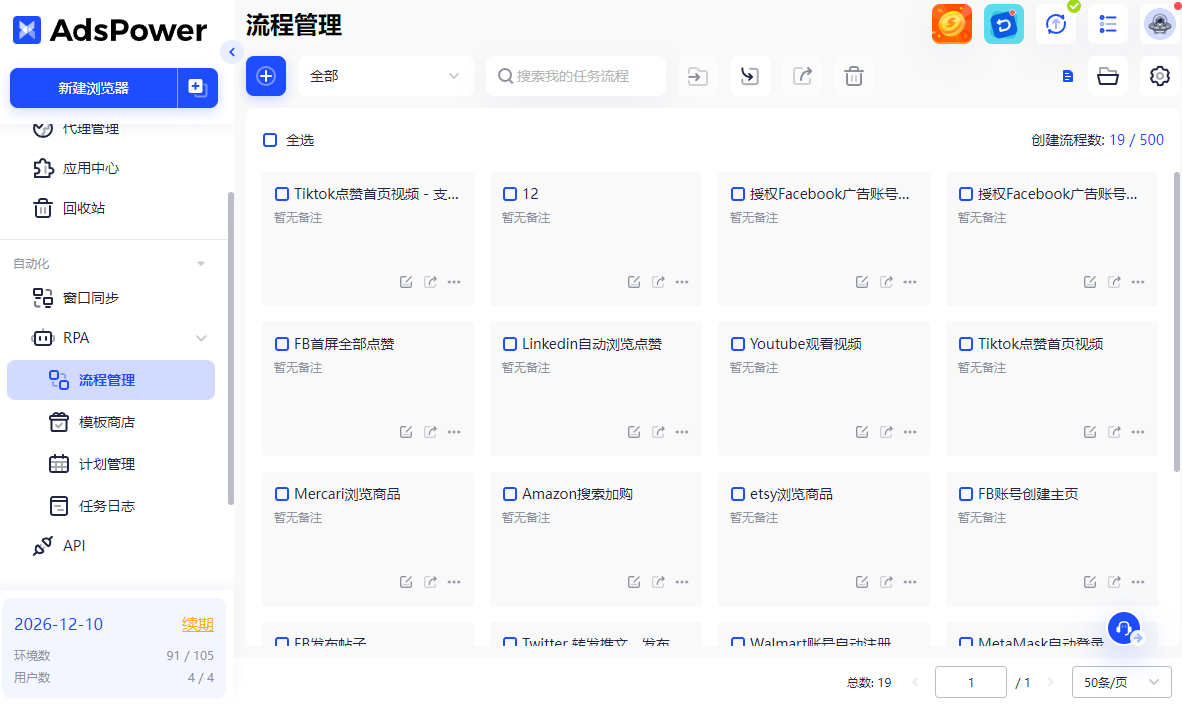Check the etsy浏览商品 checkbox
Screen dimensions: 1182x705
pyautogui.click(x=738, y=494)
